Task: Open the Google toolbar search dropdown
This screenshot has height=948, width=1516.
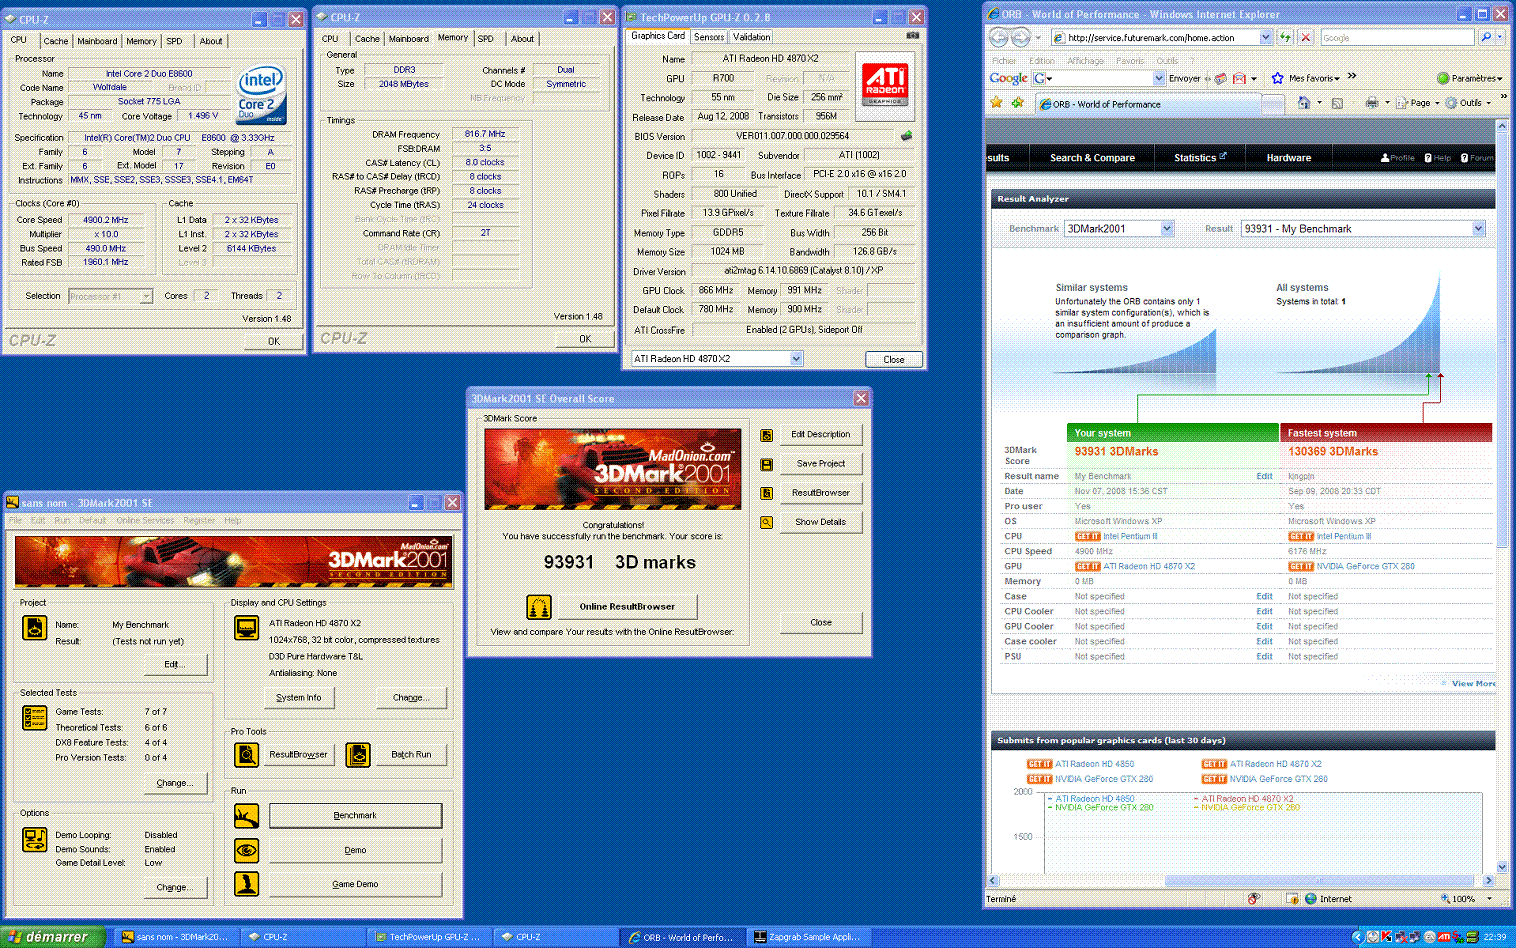Action: coord(1159,78)
